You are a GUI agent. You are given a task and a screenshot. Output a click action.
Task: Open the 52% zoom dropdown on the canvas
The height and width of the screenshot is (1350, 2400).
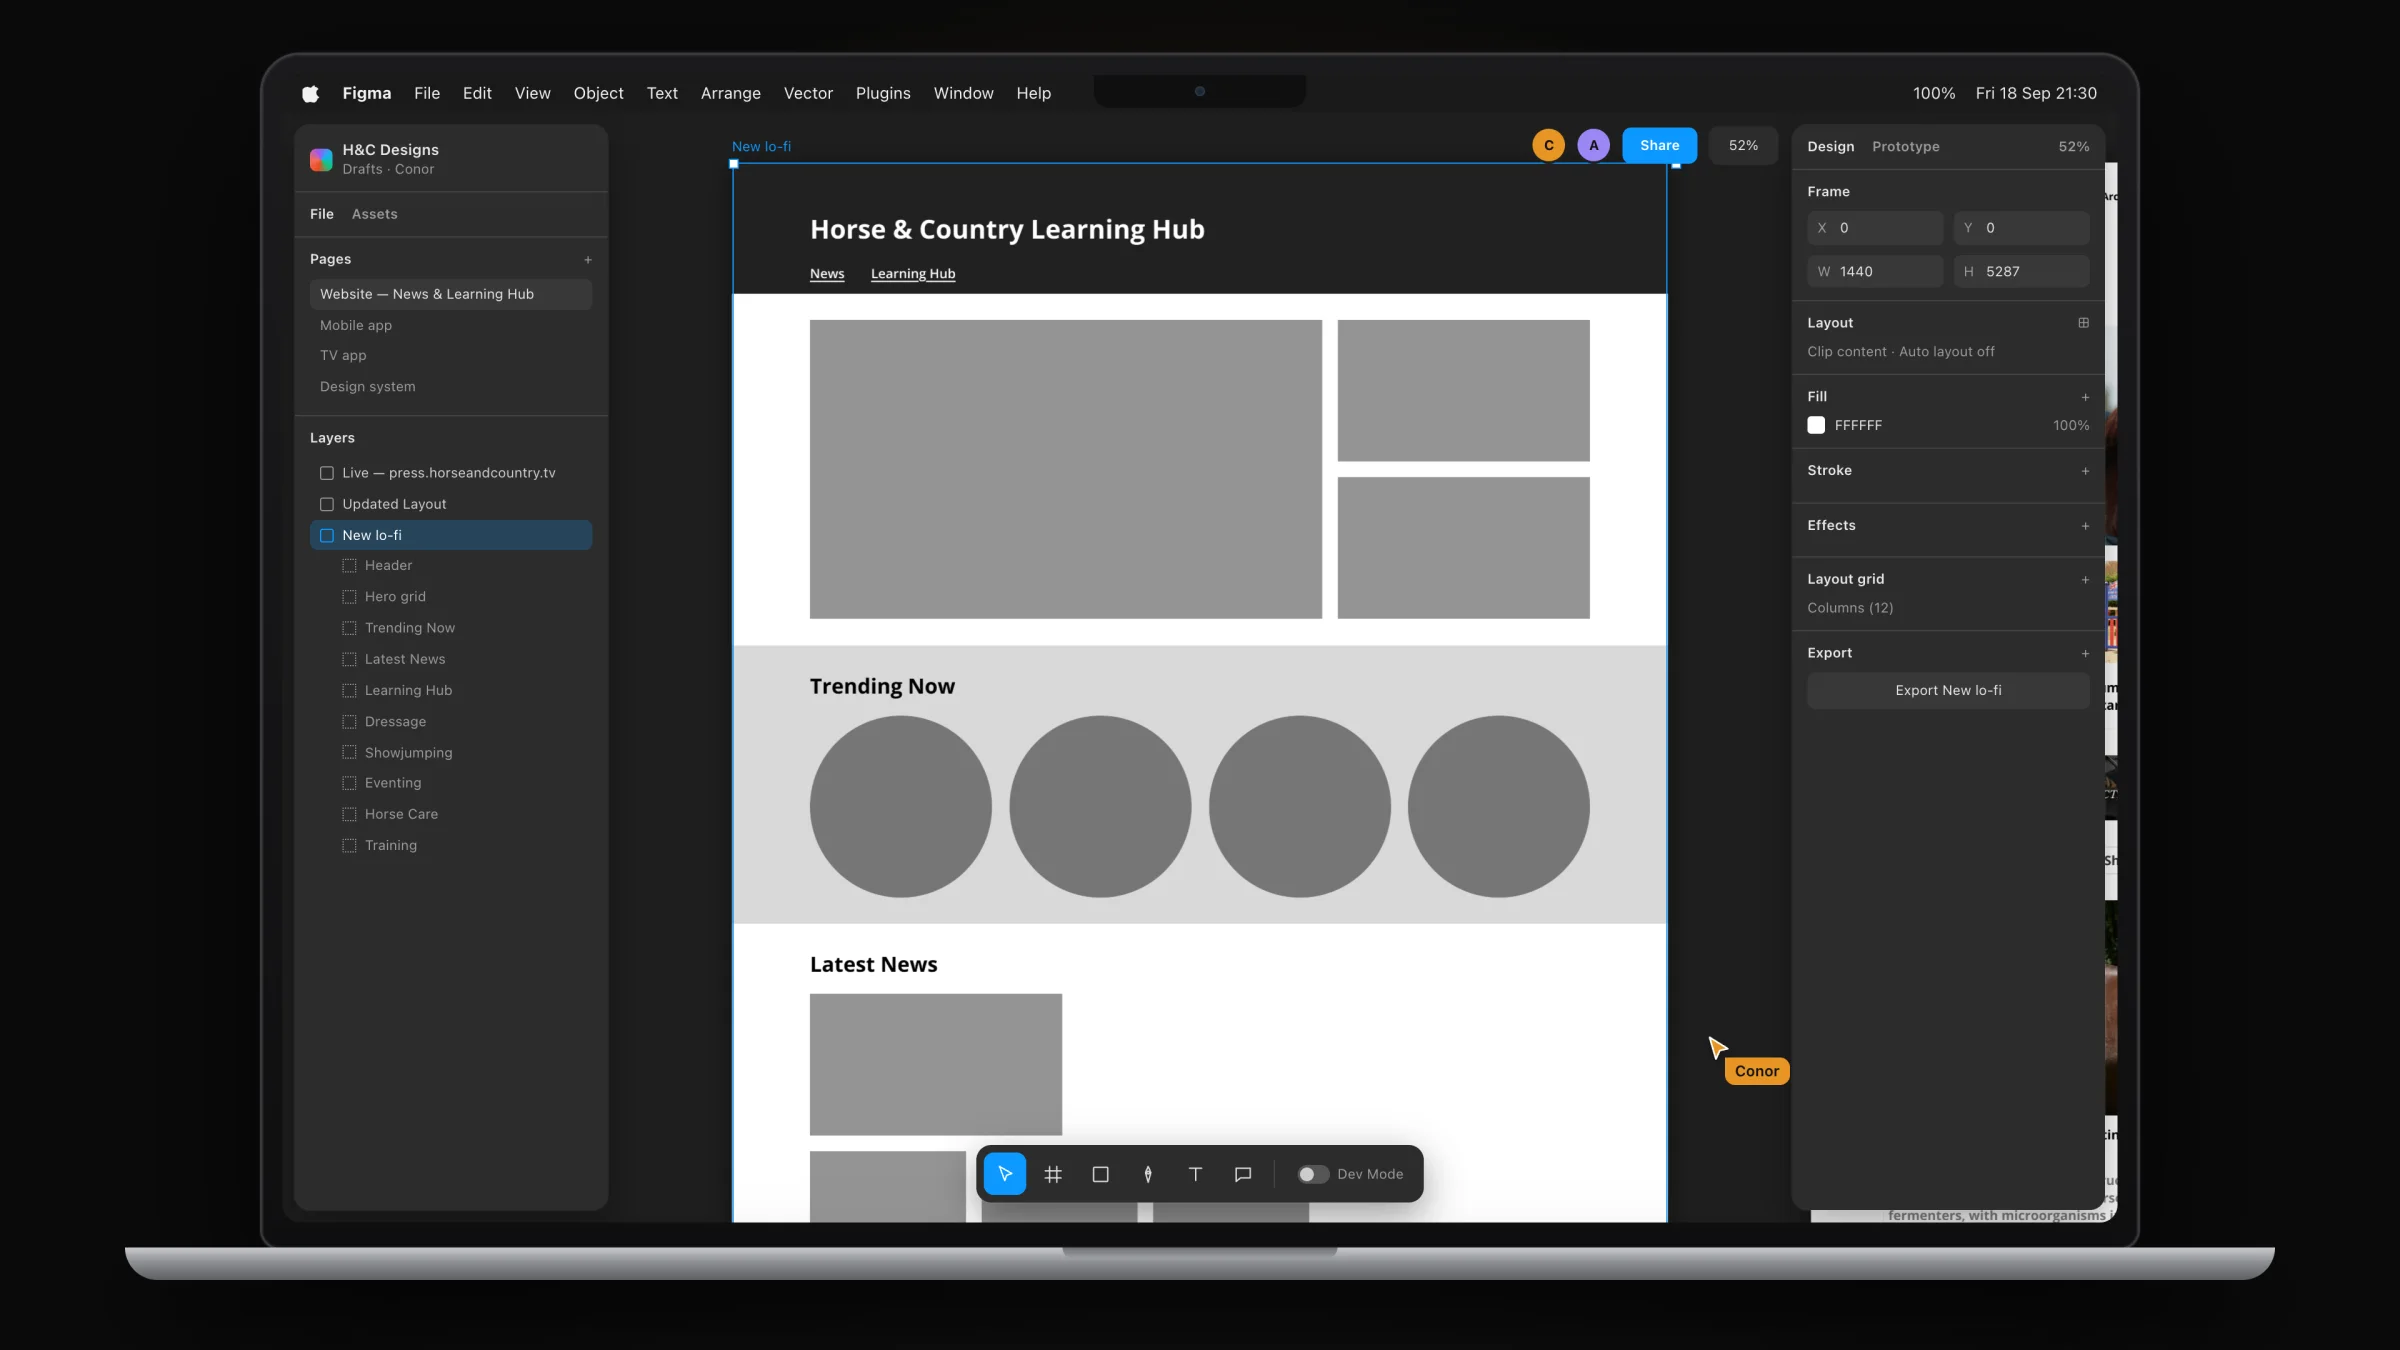(1743, 145)
